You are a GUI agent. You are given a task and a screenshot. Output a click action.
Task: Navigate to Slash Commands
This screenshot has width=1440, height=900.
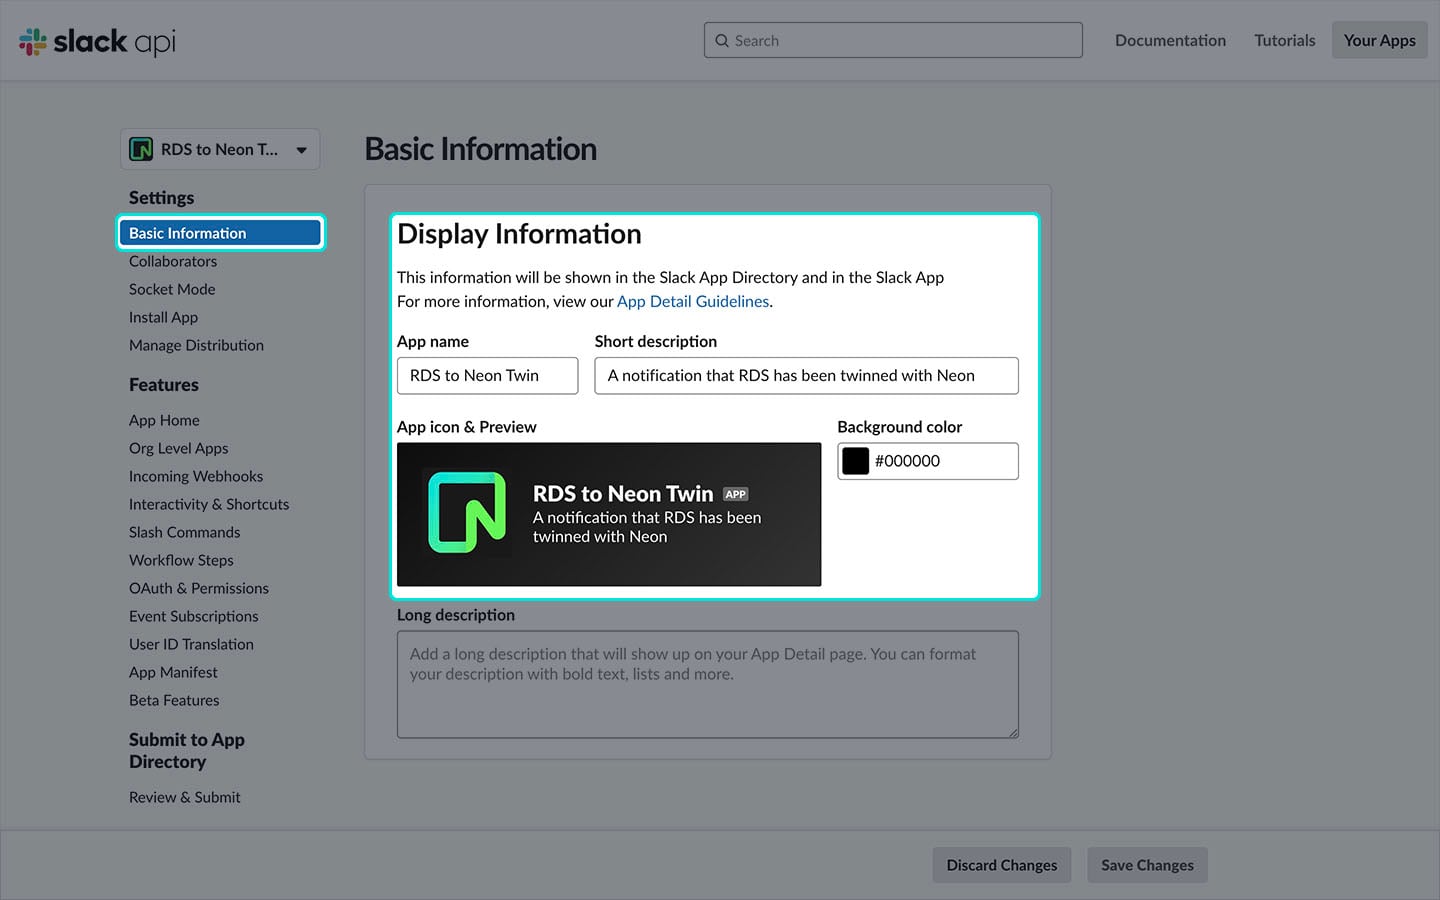coord(185,532)
